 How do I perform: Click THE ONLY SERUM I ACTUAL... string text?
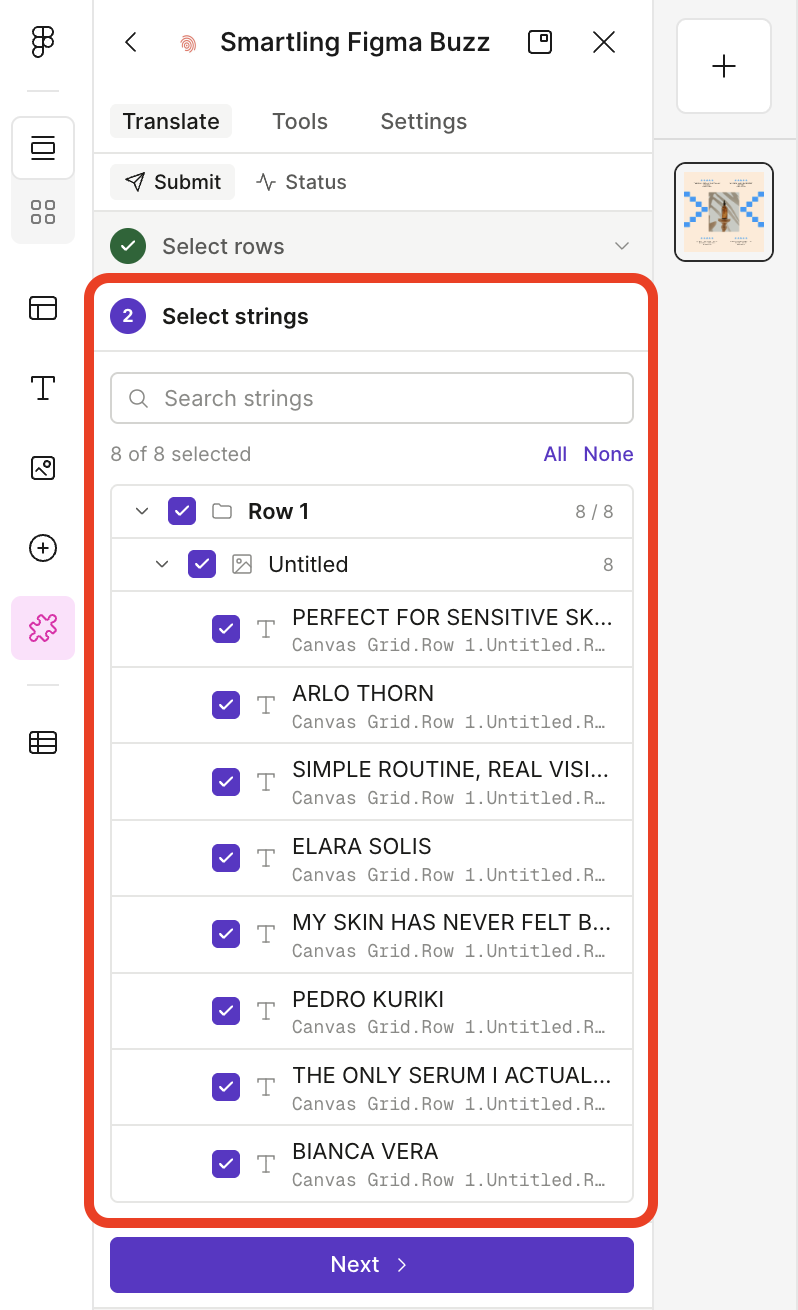pos(452,1075)
